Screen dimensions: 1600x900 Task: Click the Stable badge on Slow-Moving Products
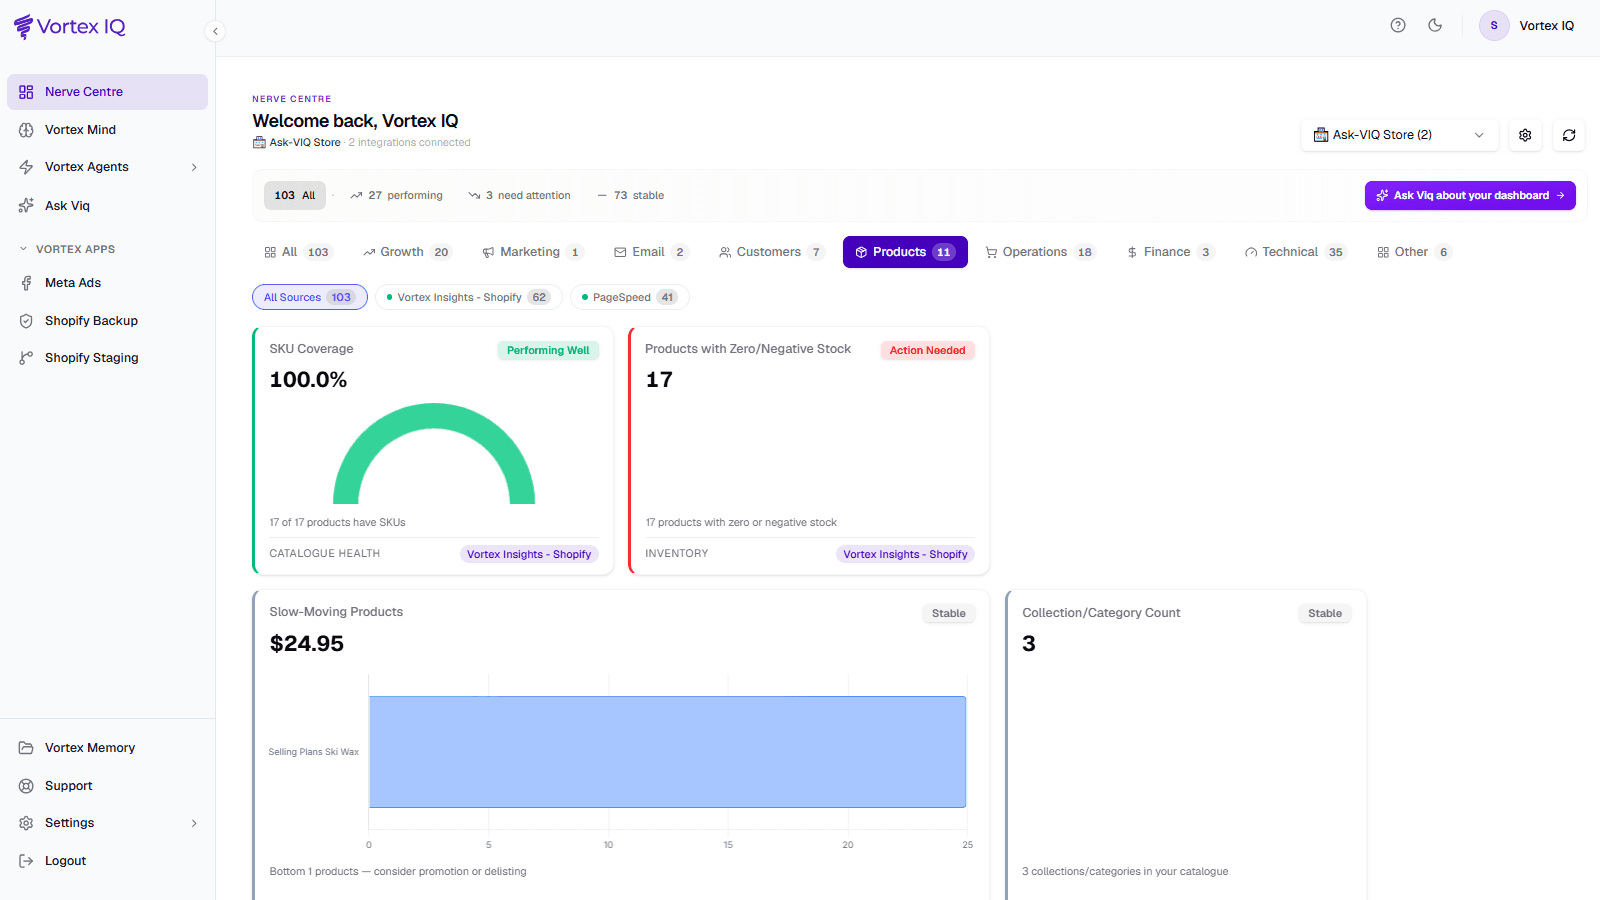949,613
